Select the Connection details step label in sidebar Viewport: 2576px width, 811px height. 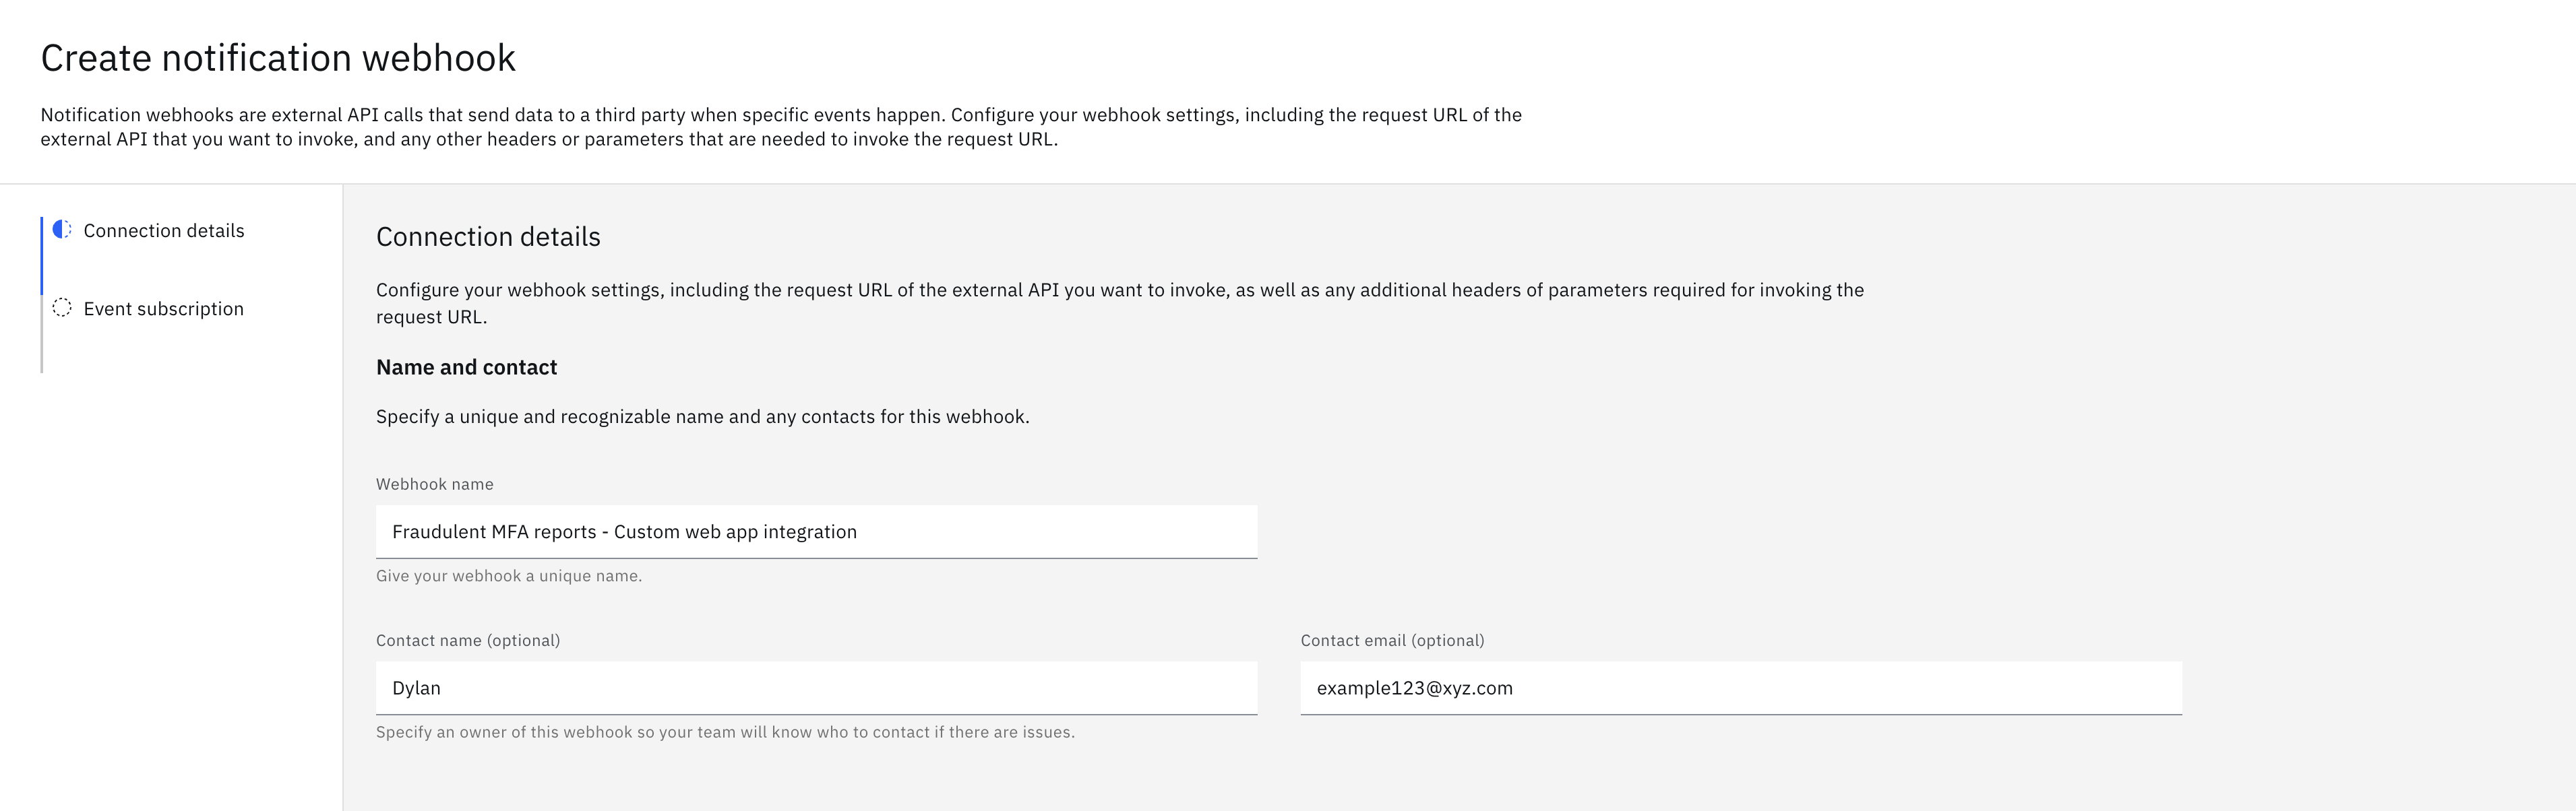(164, 230)
